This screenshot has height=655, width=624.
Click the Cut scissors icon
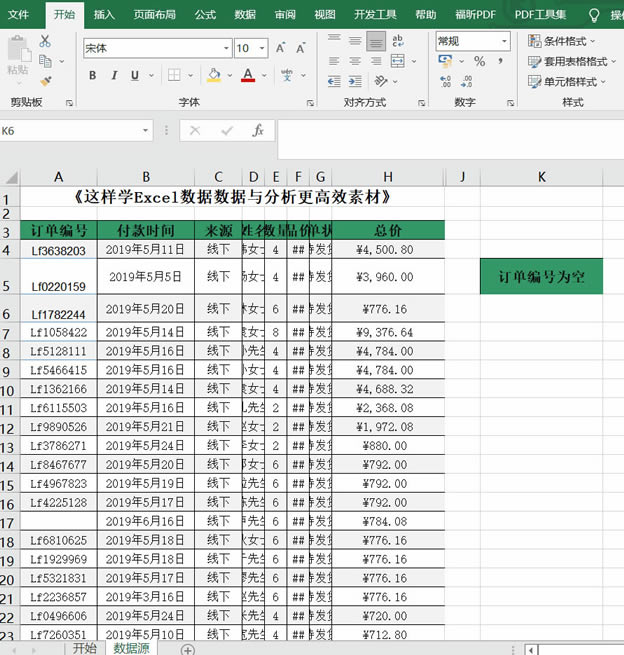(45, 41)
